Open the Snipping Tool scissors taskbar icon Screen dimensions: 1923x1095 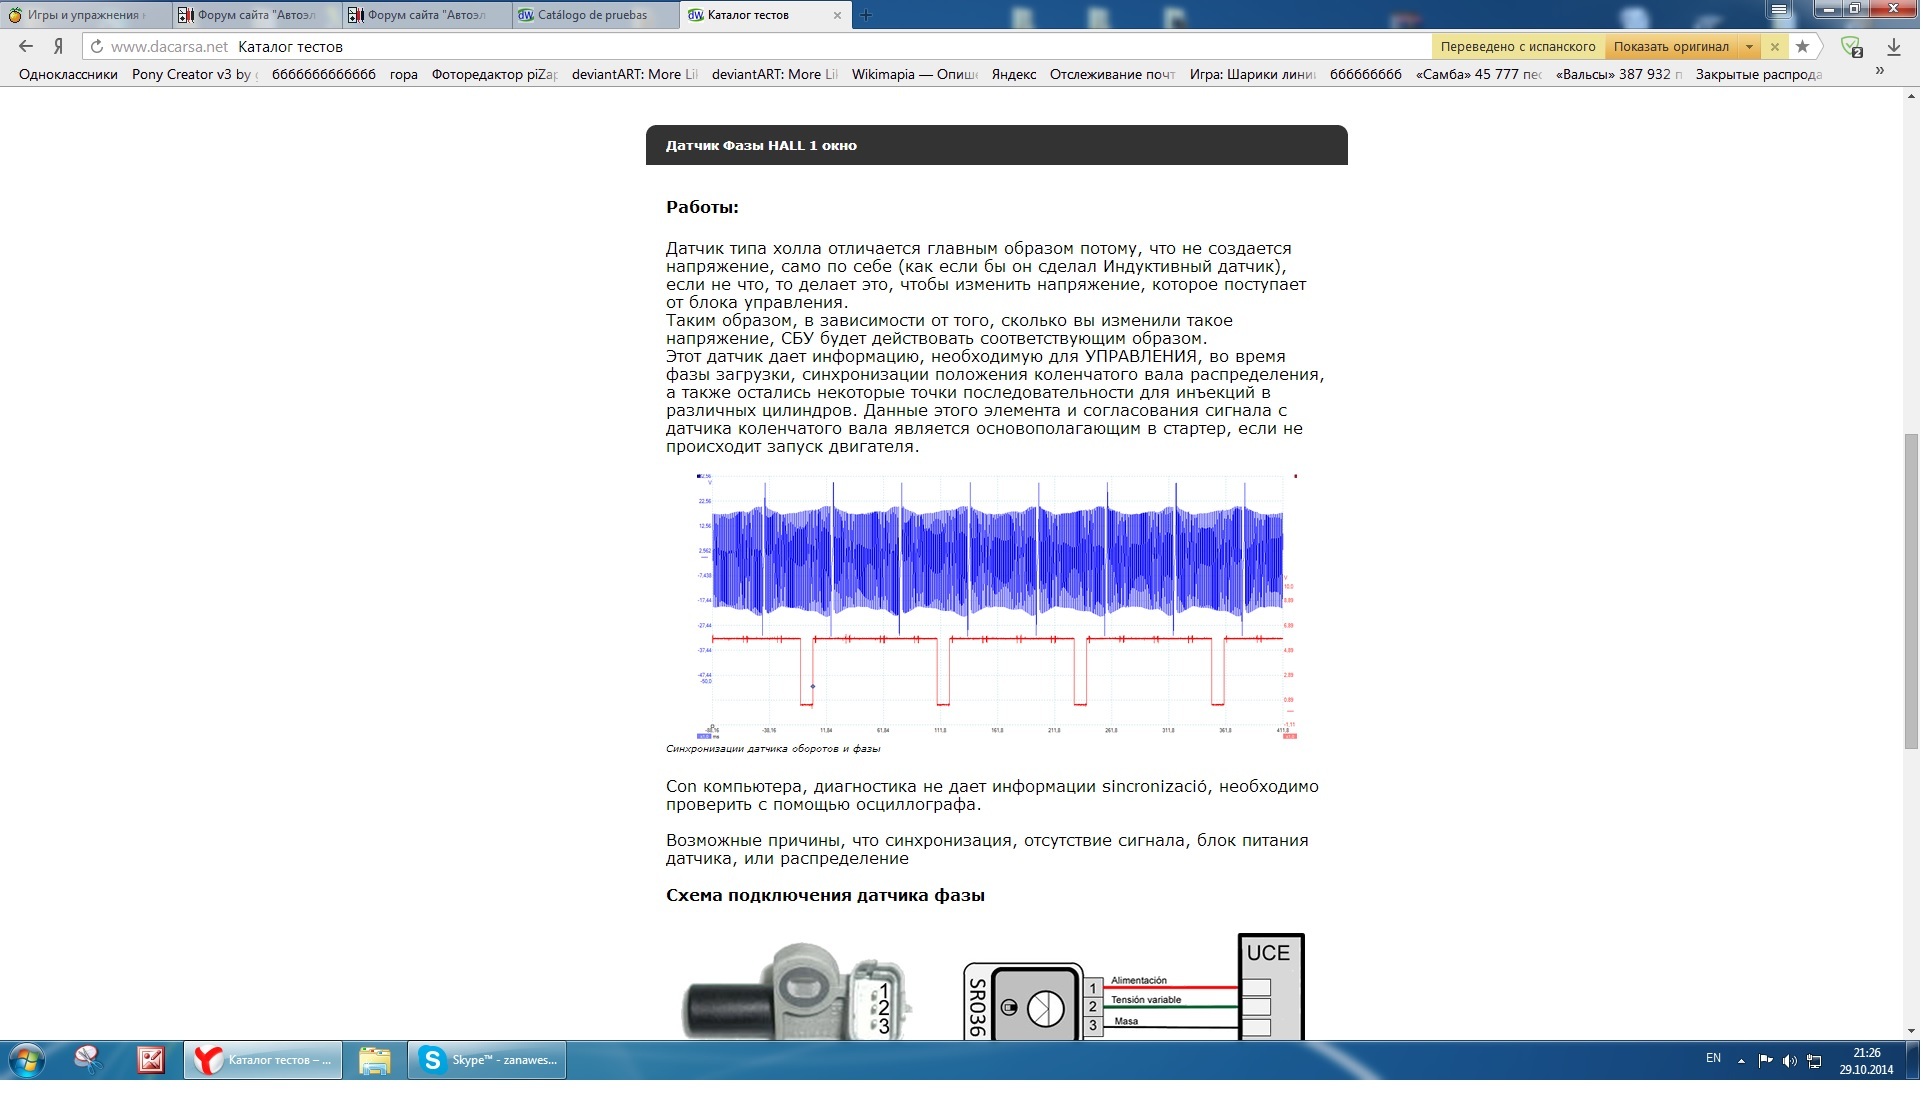tap(89, 1060)
